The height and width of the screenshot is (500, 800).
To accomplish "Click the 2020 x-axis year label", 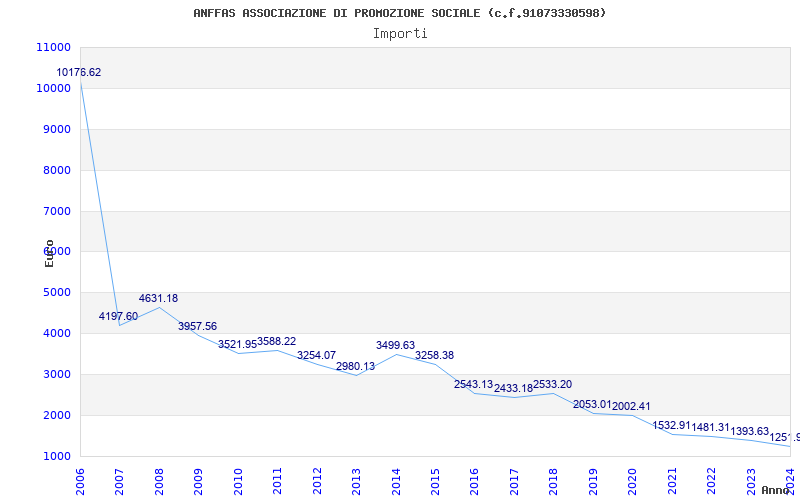I will (633, 481).
